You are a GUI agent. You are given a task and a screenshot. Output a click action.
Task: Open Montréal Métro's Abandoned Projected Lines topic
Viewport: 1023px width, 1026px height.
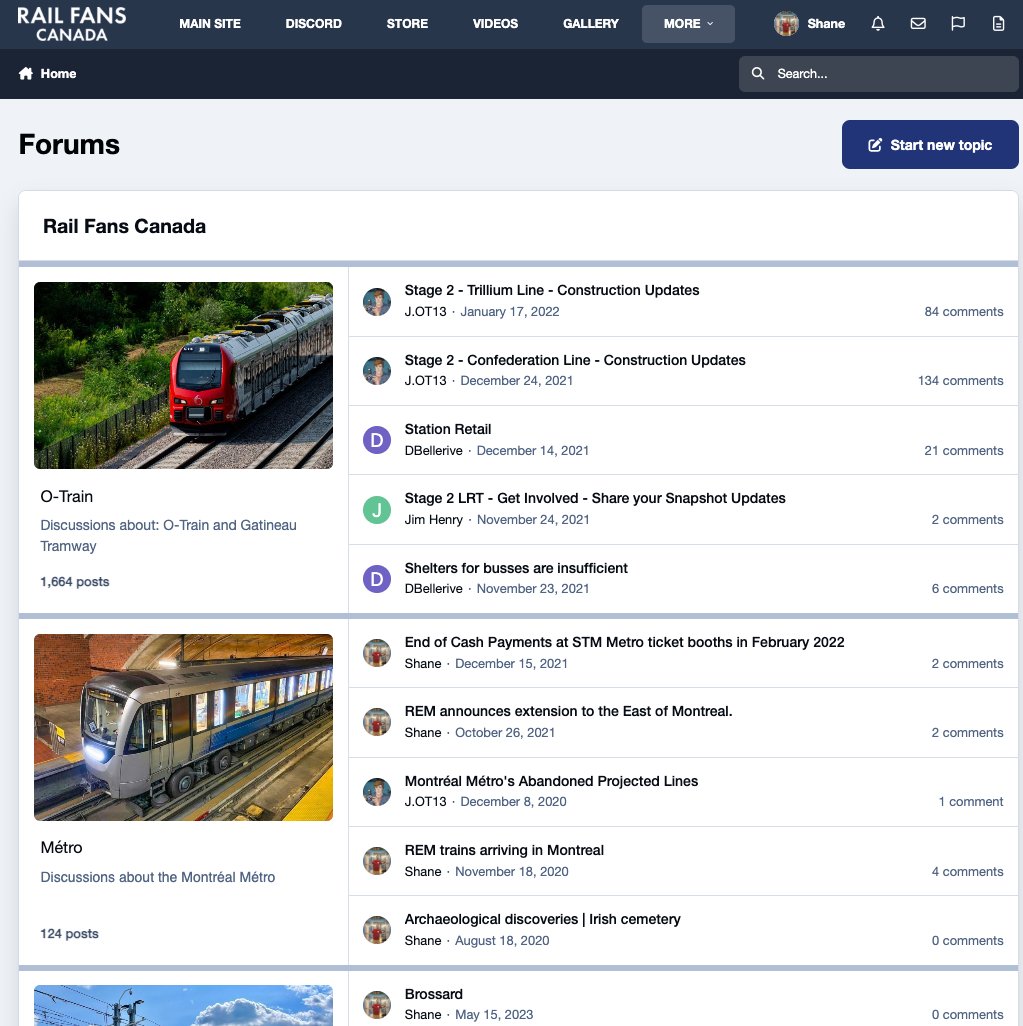pyautogui.click(x=551, y=781)
